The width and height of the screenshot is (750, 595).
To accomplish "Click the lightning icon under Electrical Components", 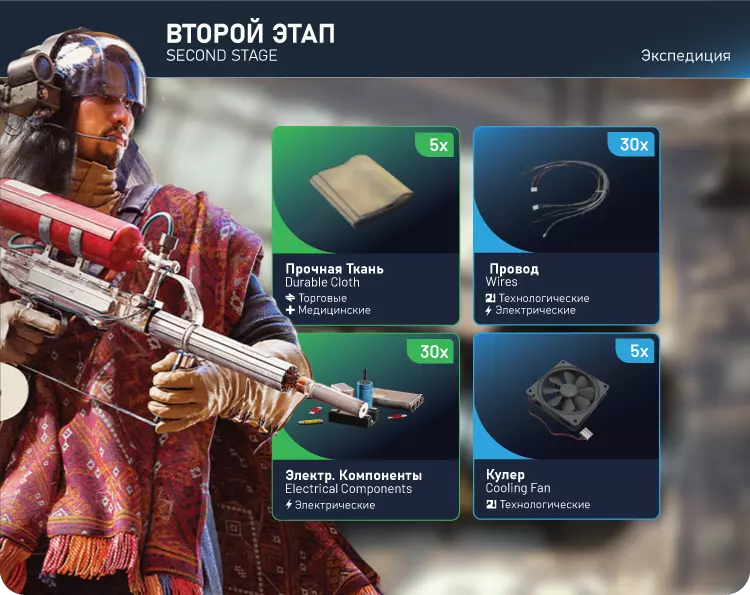I will (x=288, y=505).
